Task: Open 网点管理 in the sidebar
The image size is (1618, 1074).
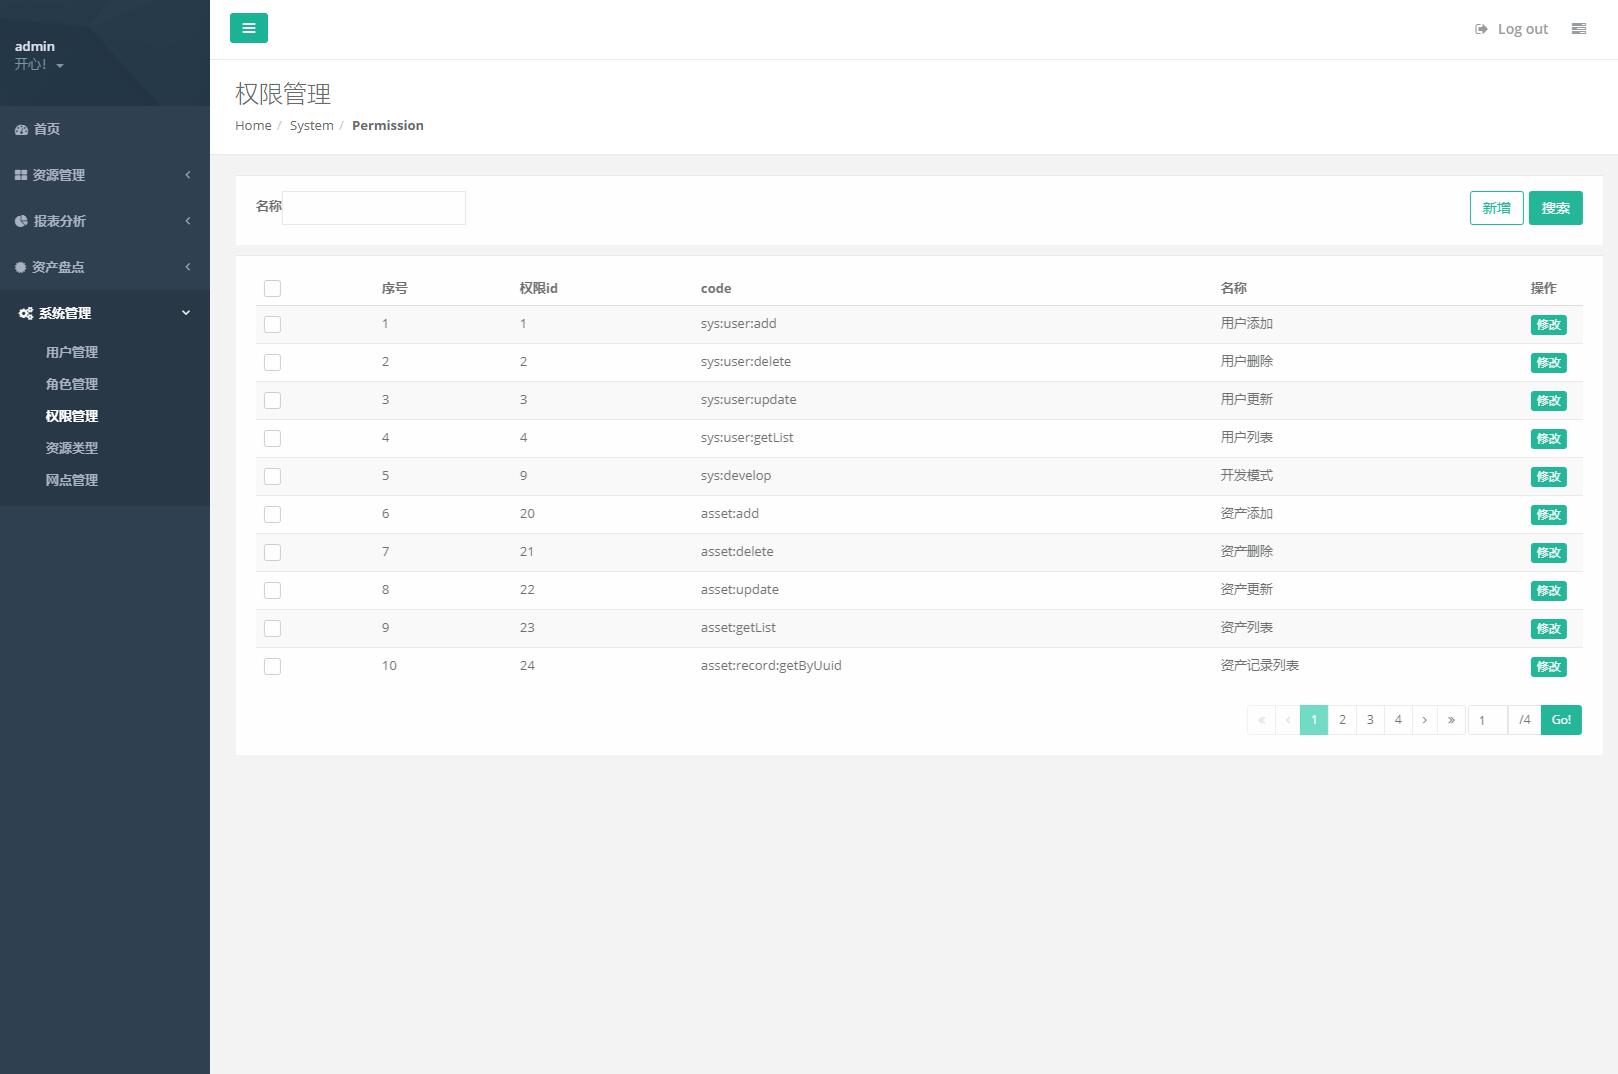Action: (72, 480)
